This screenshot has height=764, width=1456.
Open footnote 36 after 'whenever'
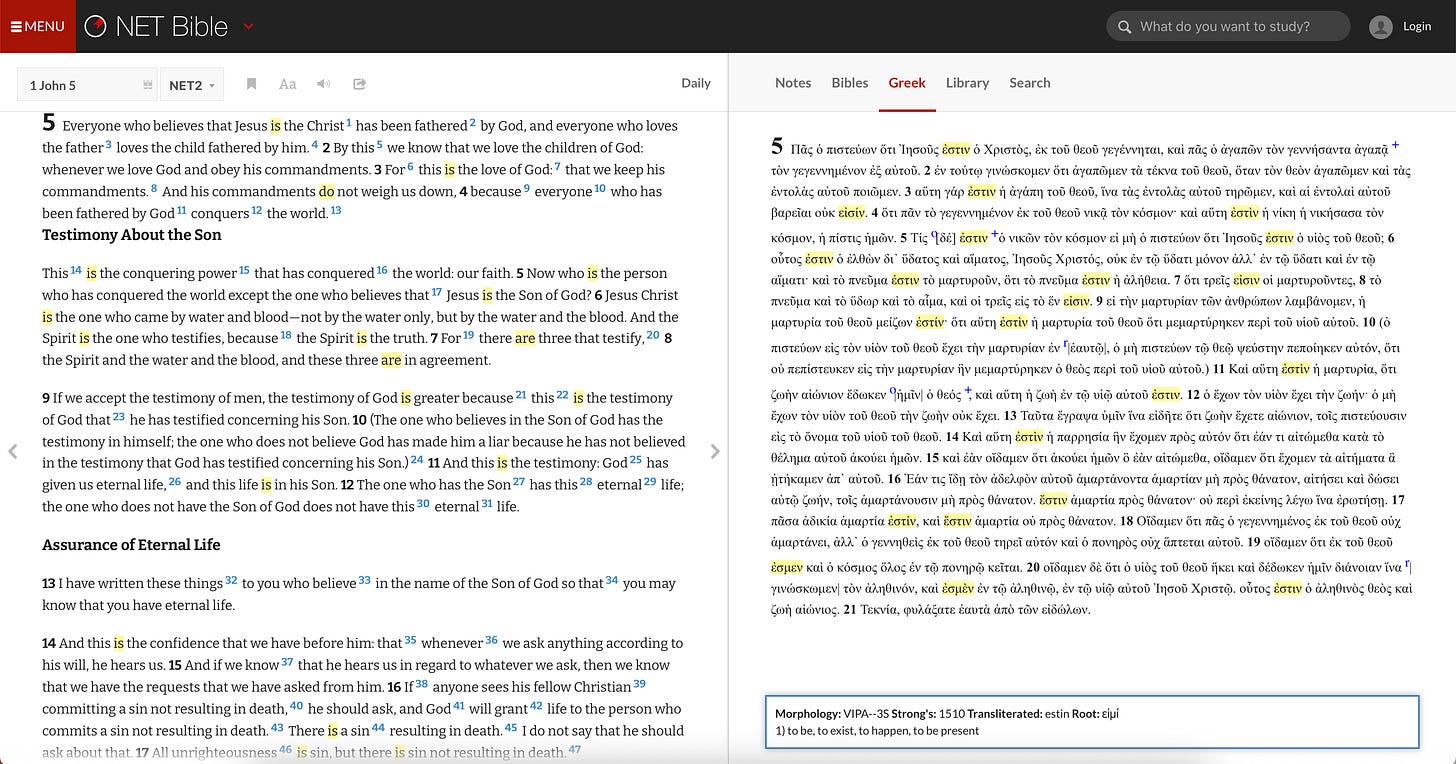[x=491, y=640]
